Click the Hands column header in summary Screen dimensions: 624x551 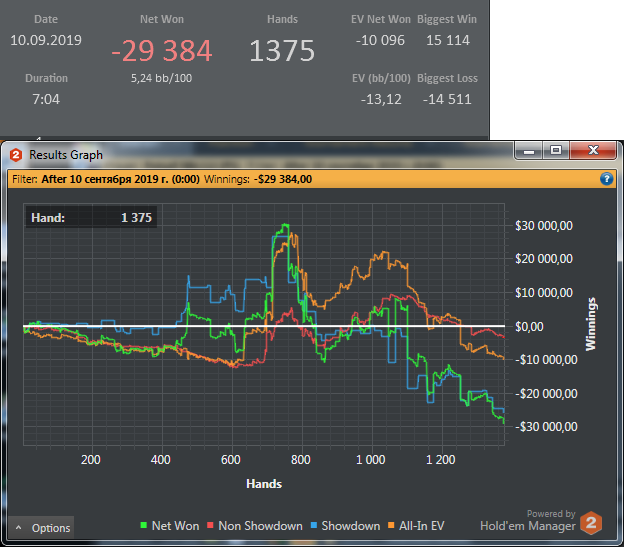click(x=282, y=19)
